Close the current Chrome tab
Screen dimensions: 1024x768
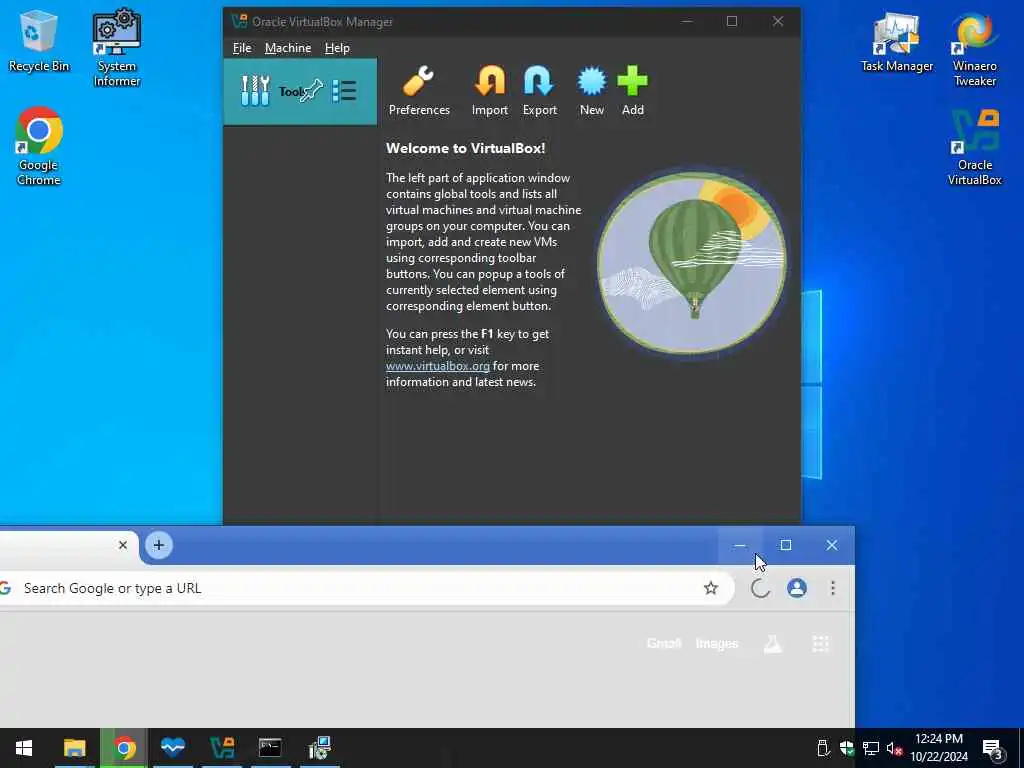(x=123, y=545)
